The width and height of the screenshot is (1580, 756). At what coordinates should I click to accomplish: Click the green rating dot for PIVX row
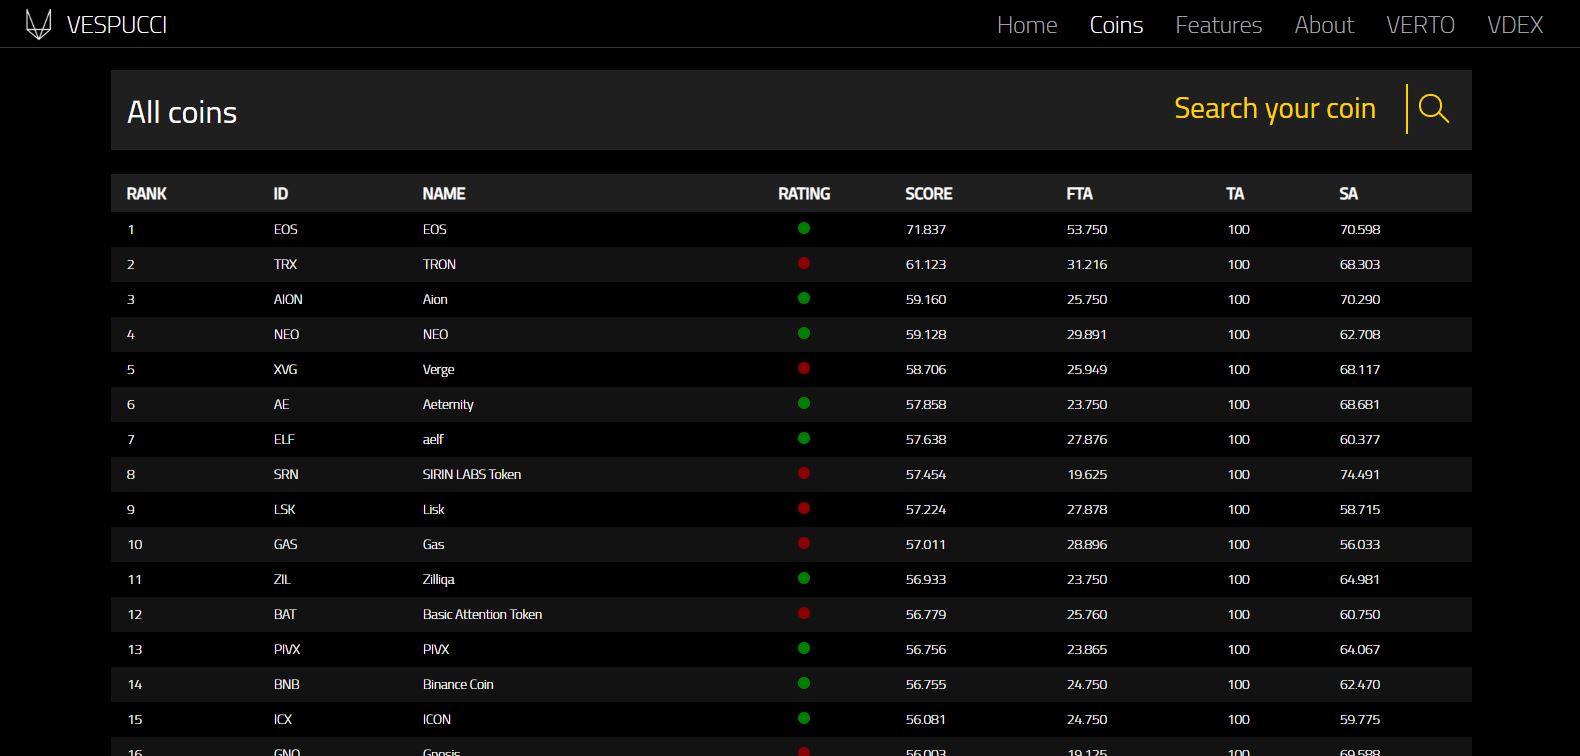[804, 648]
